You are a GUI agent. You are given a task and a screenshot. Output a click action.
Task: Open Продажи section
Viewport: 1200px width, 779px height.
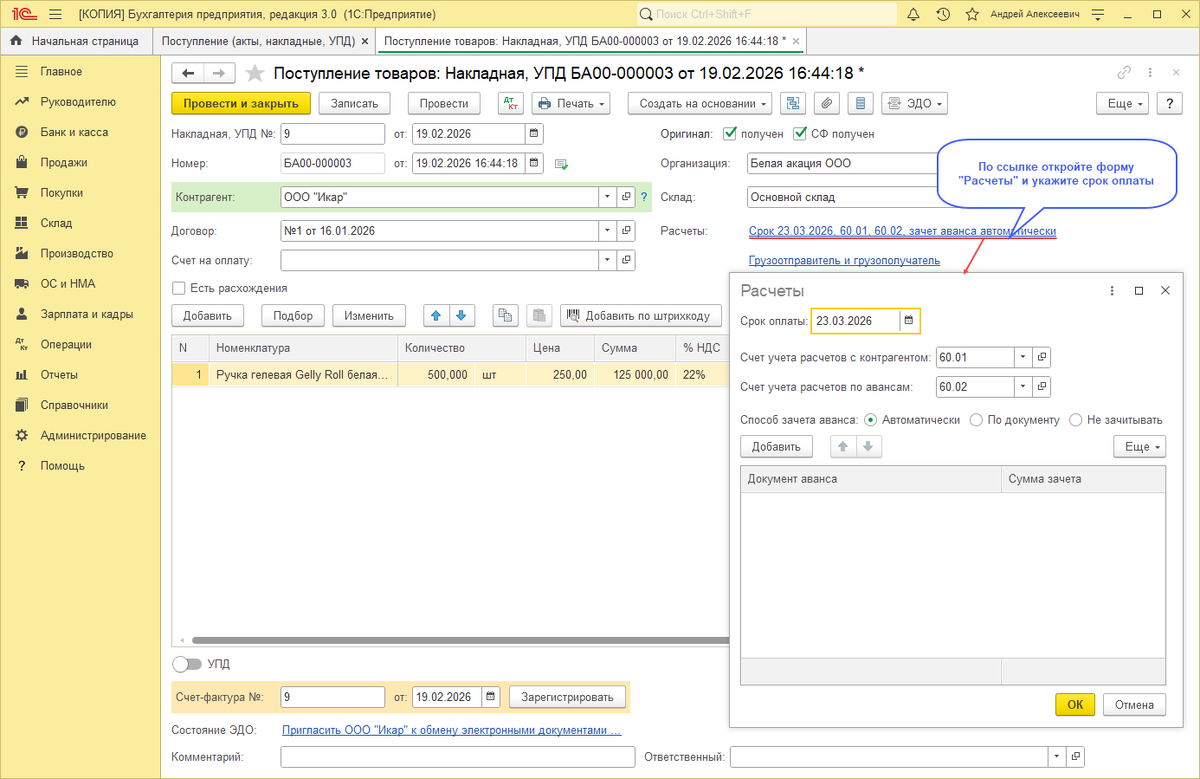tap(64, 162)
